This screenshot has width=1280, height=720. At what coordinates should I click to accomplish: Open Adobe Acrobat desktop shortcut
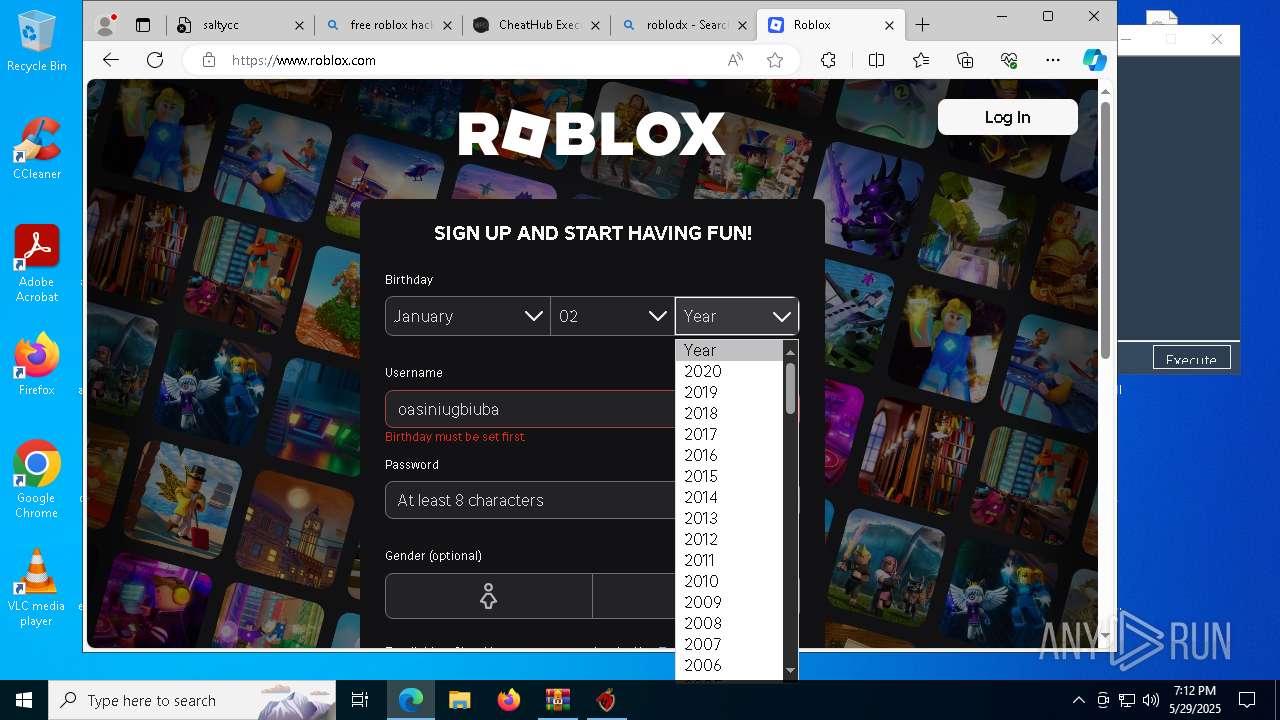point(37,263)
